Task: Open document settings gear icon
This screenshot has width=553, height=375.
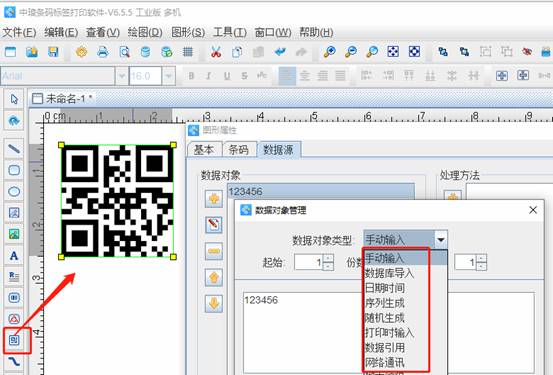Action: (81, 52)
